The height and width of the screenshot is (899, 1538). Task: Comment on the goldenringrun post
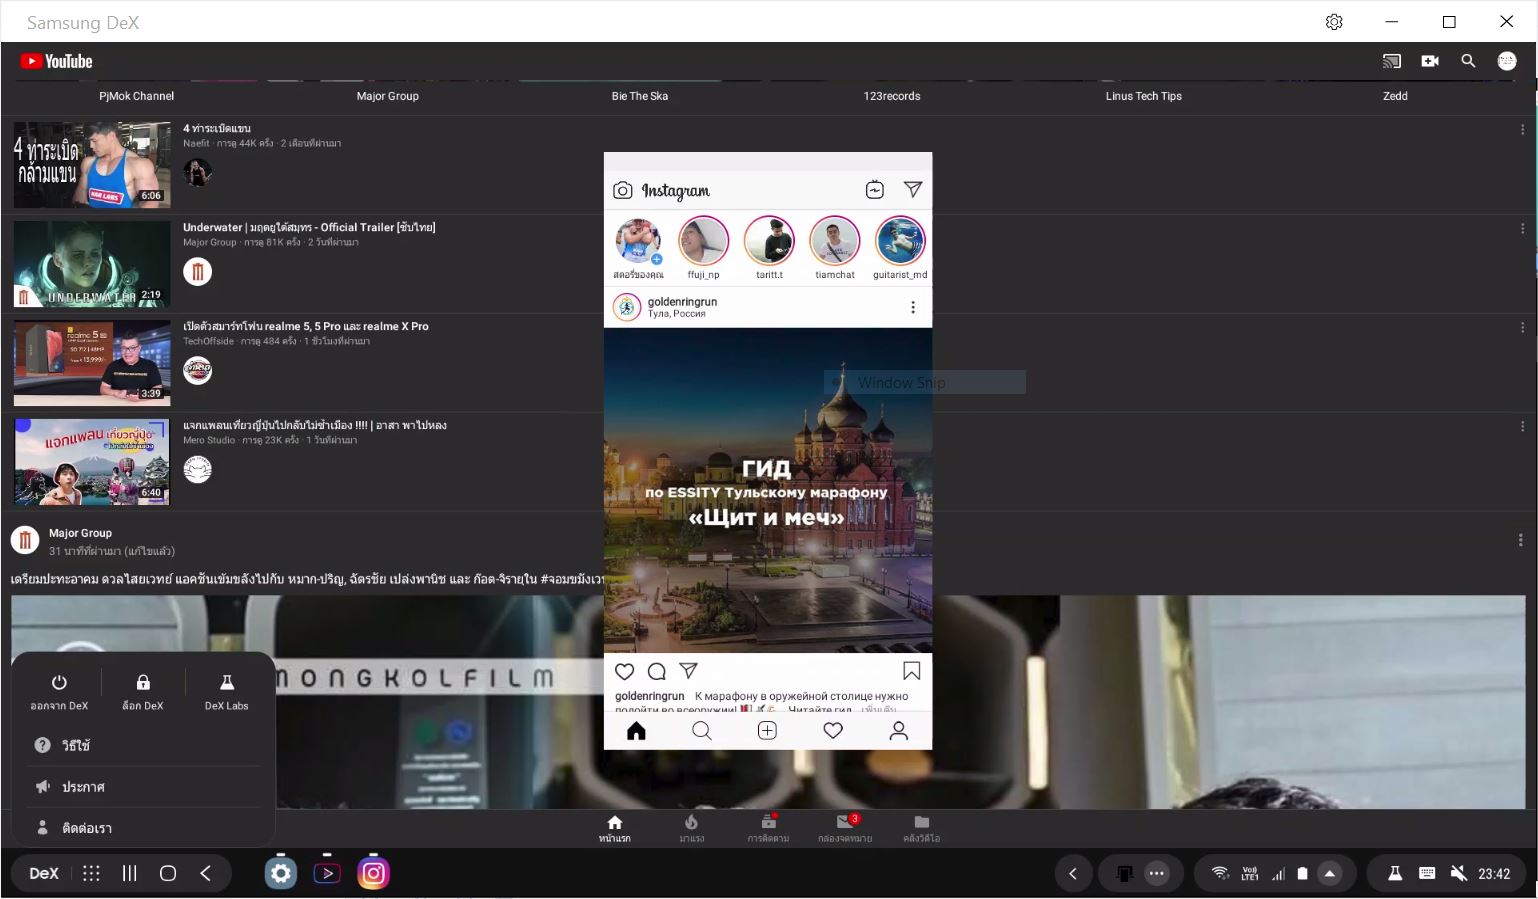tap(657, 671)
